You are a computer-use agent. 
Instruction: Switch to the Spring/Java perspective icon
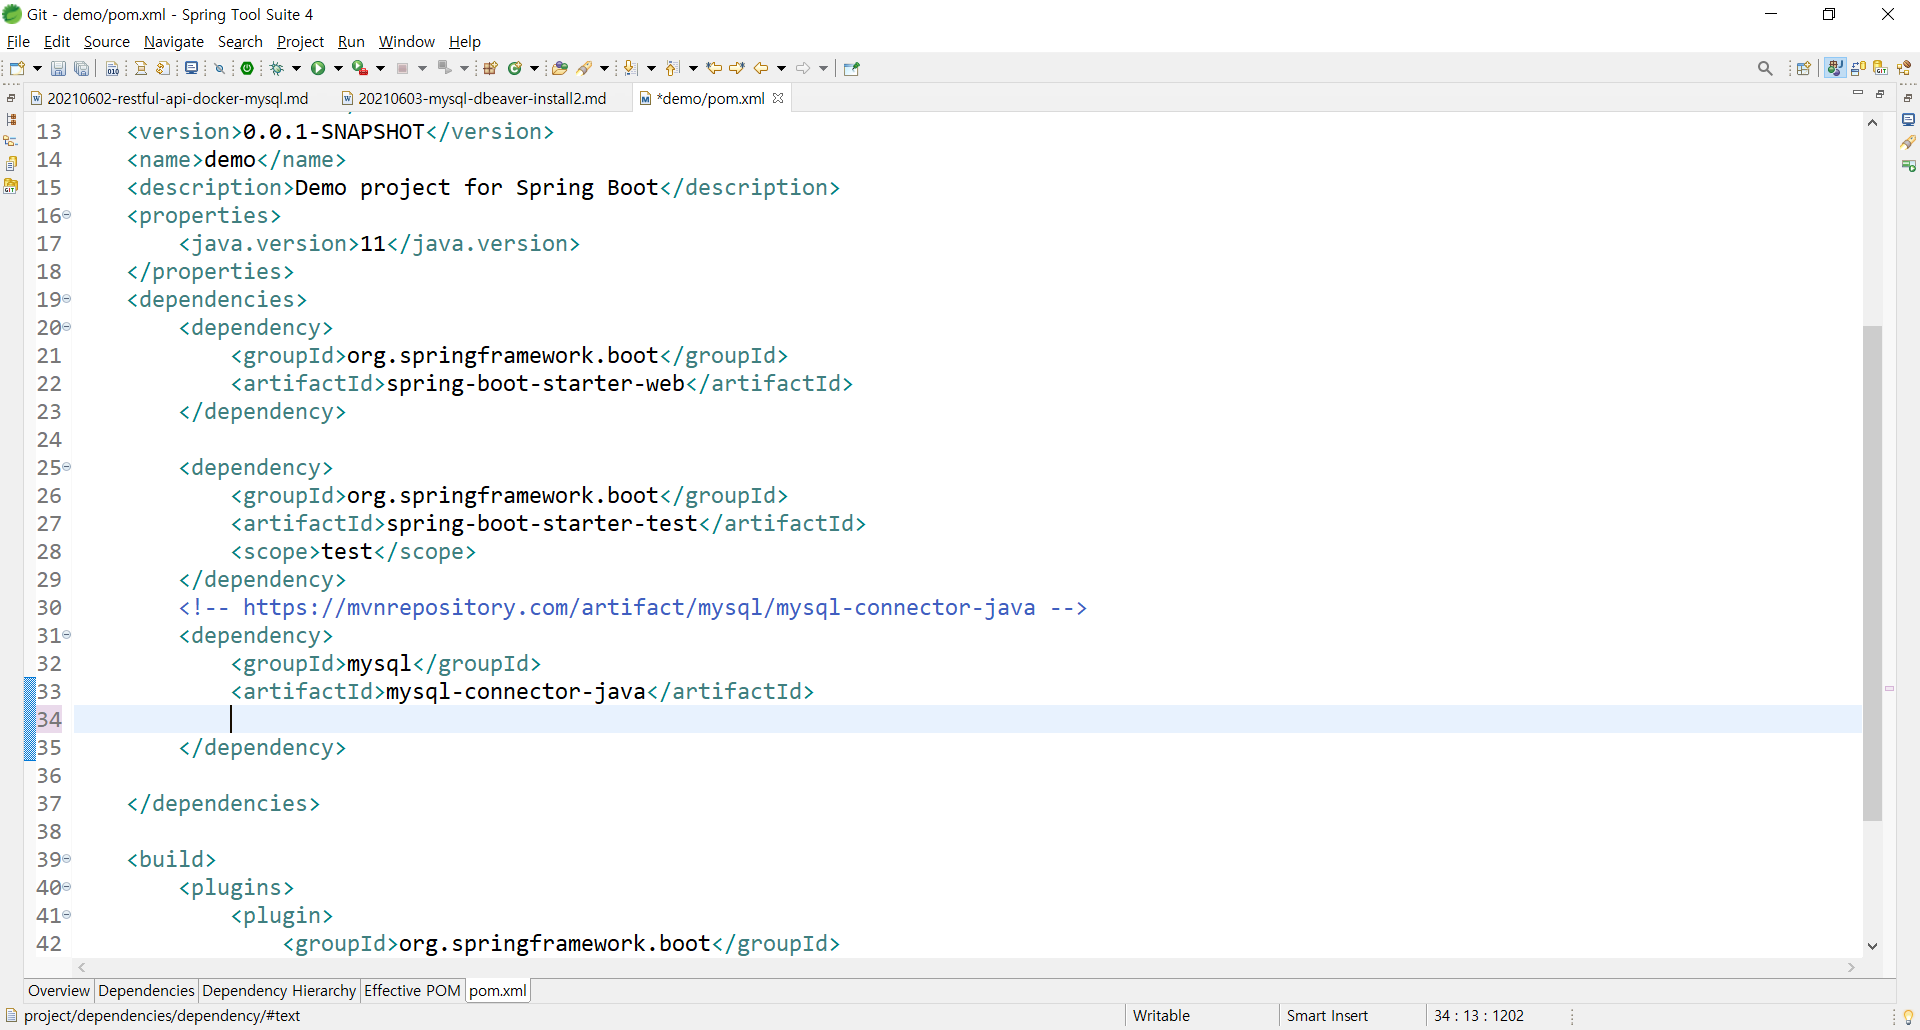coord(1835,68)
